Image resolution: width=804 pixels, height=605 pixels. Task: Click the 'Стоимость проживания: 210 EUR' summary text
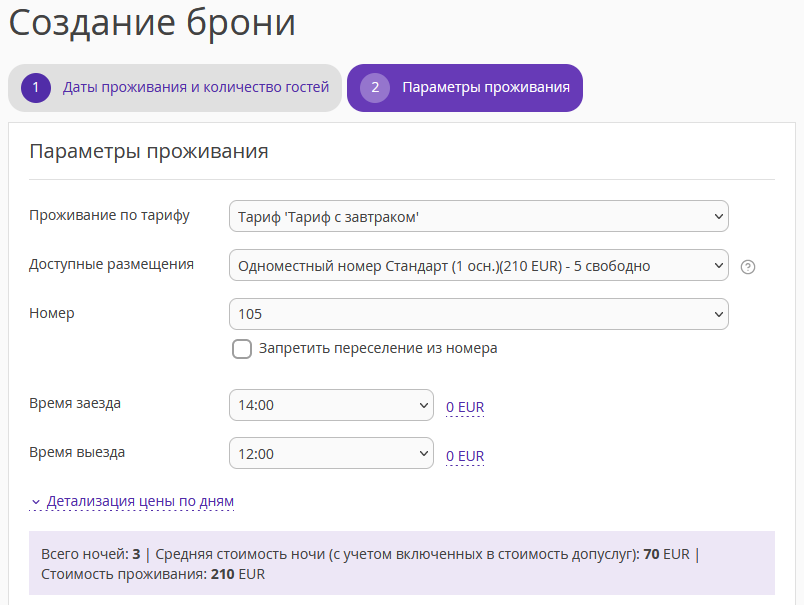[153, 574]
